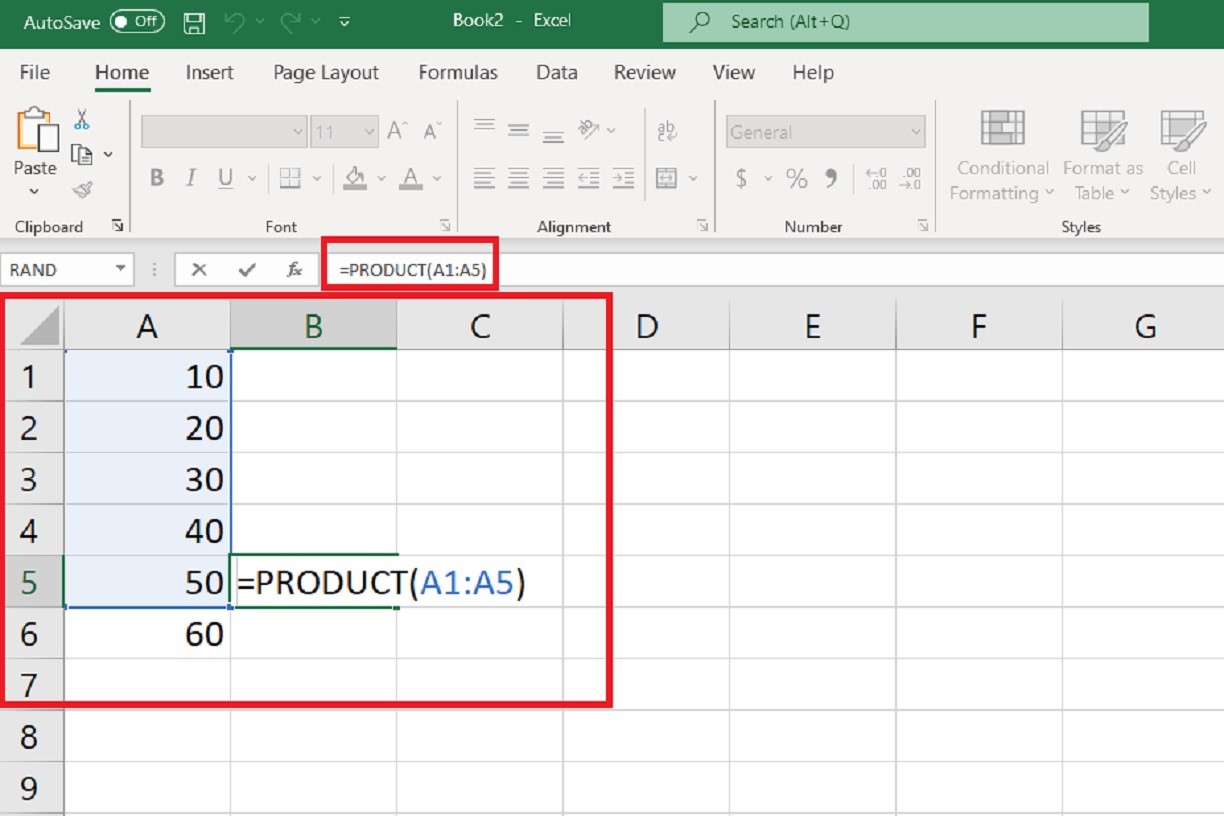The image size is (1224, 816).
Task: Confirm the formula with the checkmark icon
Action: 247,270
